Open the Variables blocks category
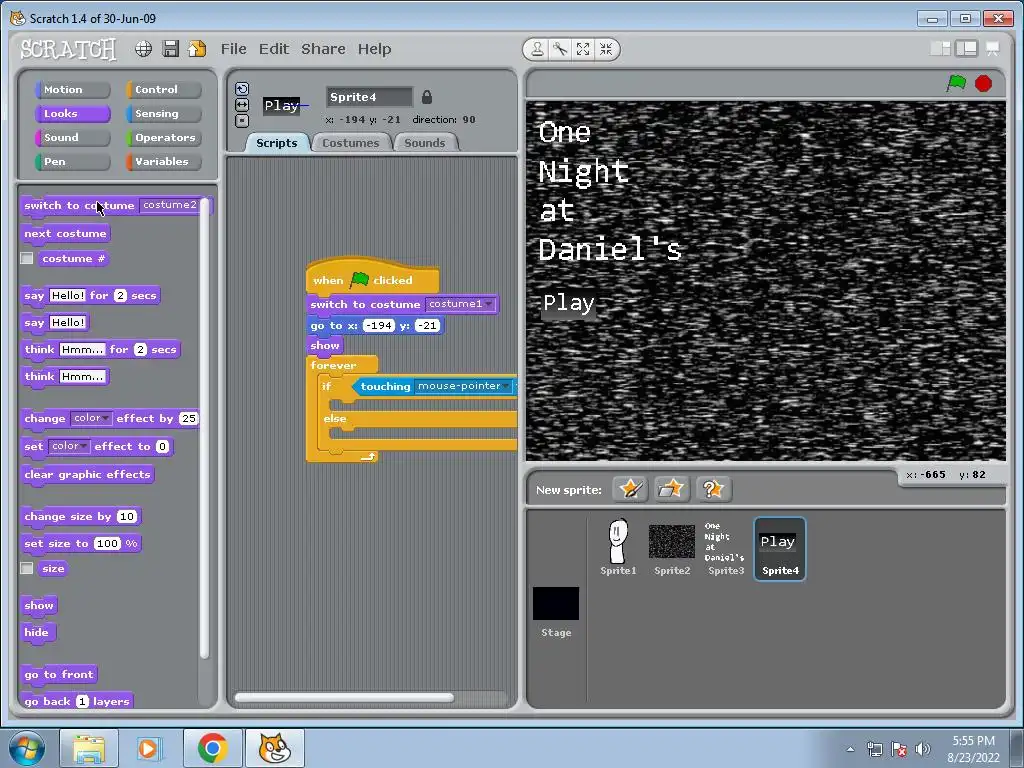This screenshot has height=768, width=1024. (x=163, y=162)
